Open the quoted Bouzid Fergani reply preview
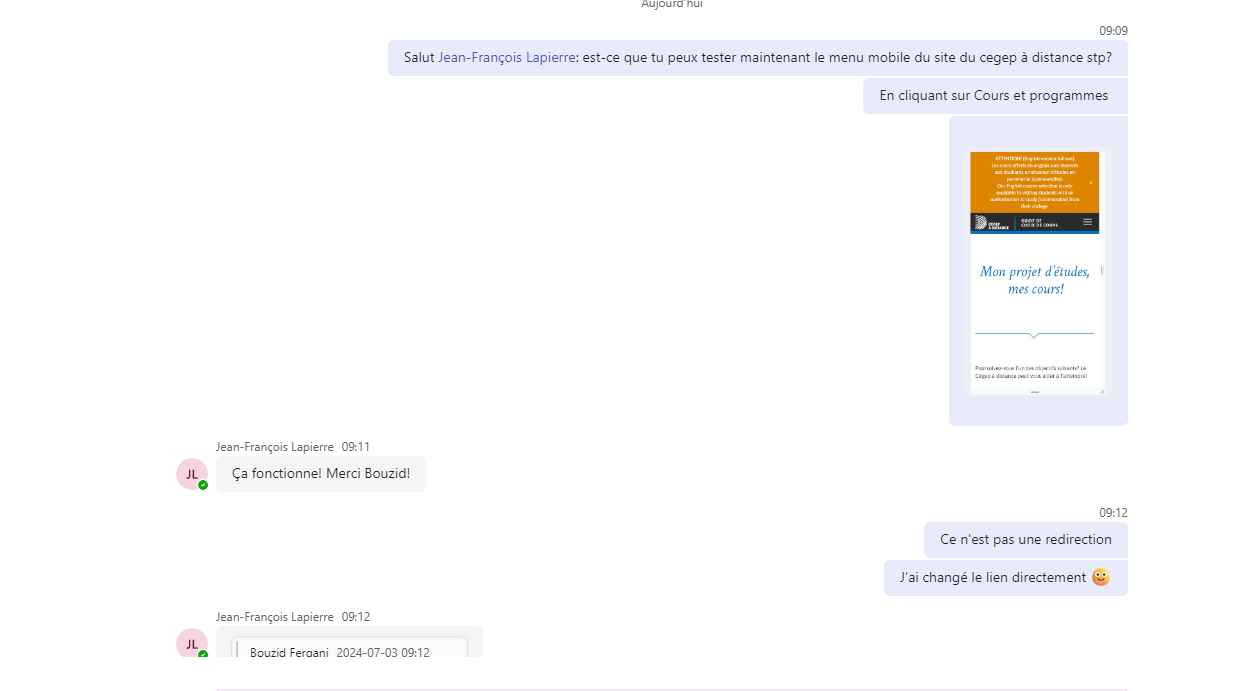1254x691 pixels. [x=349, y=648]
